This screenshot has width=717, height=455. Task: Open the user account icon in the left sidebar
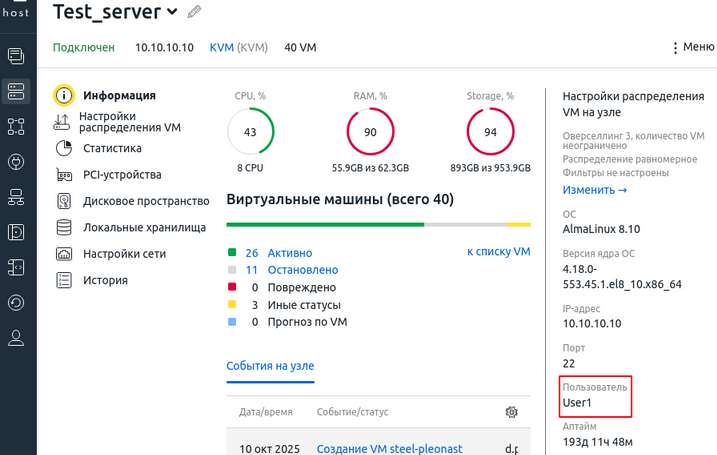pos(16,338)
